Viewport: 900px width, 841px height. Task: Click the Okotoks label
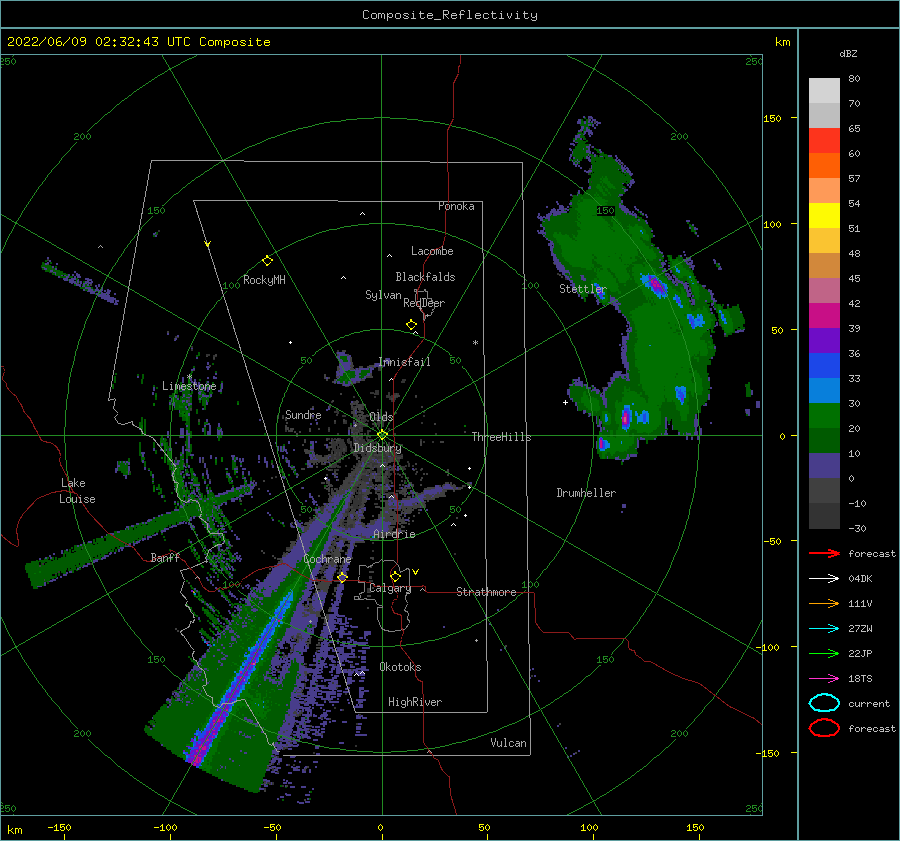(400, 667)
